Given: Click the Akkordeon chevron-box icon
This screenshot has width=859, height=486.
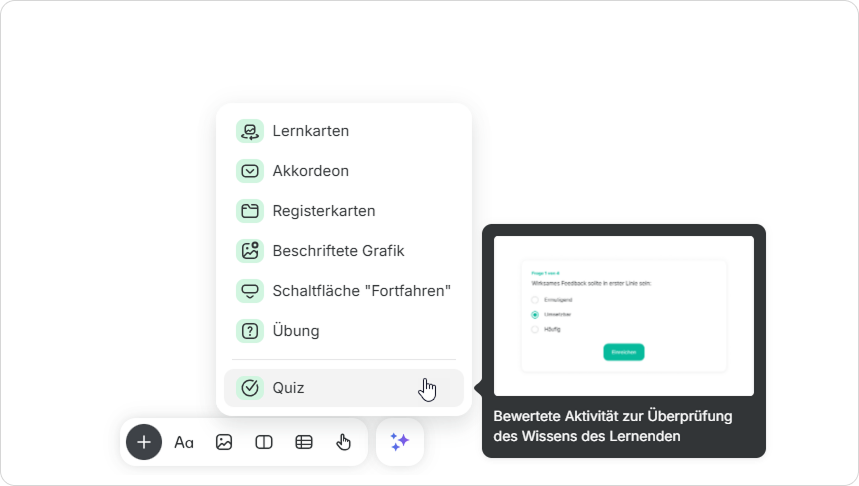Looking at the screenshot, I should (250, 171).
